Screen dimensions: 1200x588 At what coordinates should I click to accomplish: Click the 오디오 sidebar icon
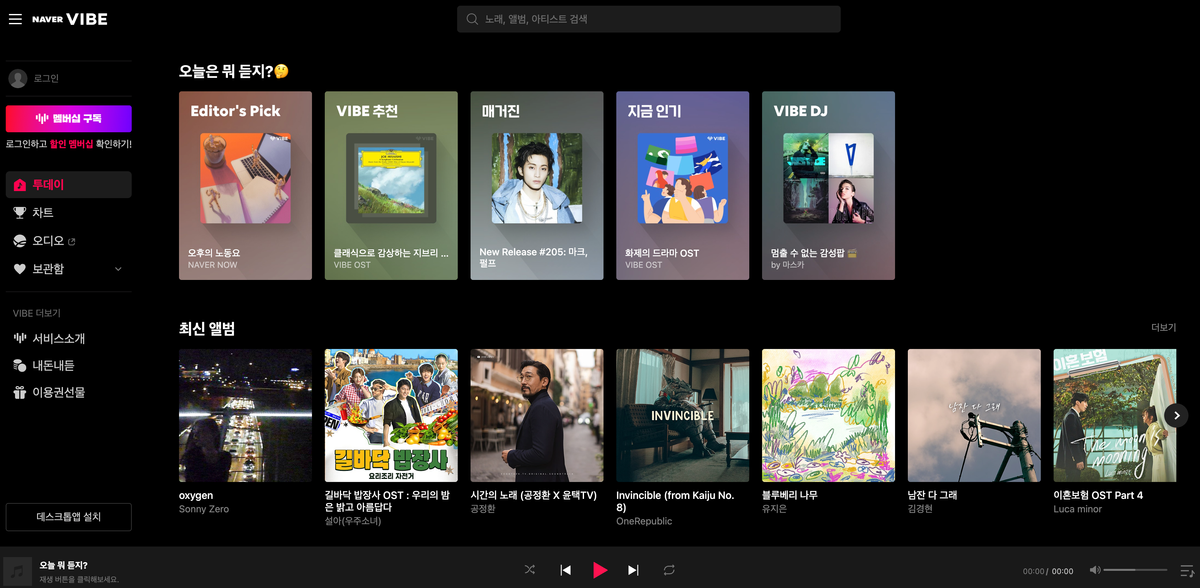point(20,241)
